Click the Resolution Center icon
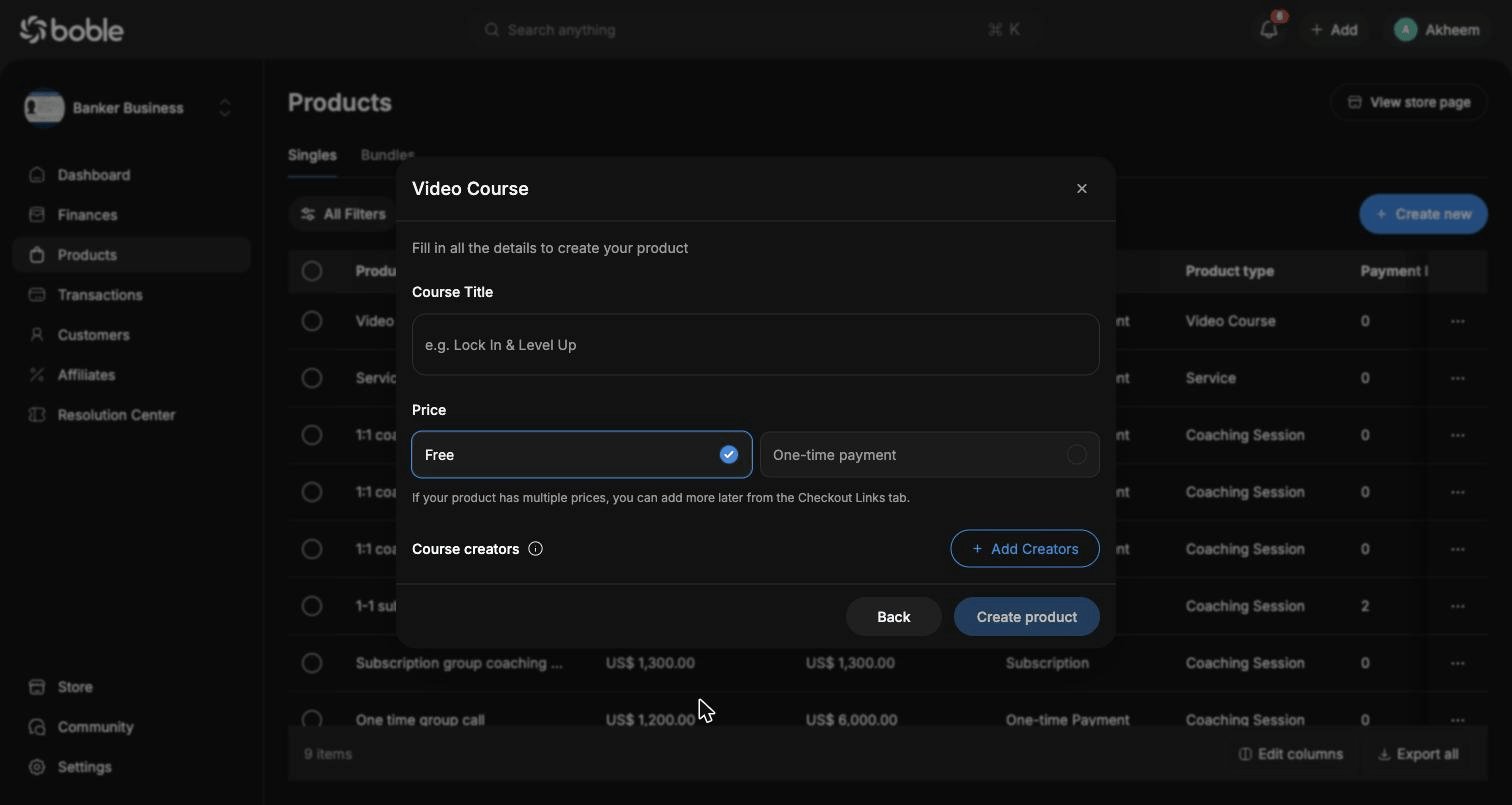The height and width of the screenshot is (805, 1512). pyautogui.click(x=37, y=415)
